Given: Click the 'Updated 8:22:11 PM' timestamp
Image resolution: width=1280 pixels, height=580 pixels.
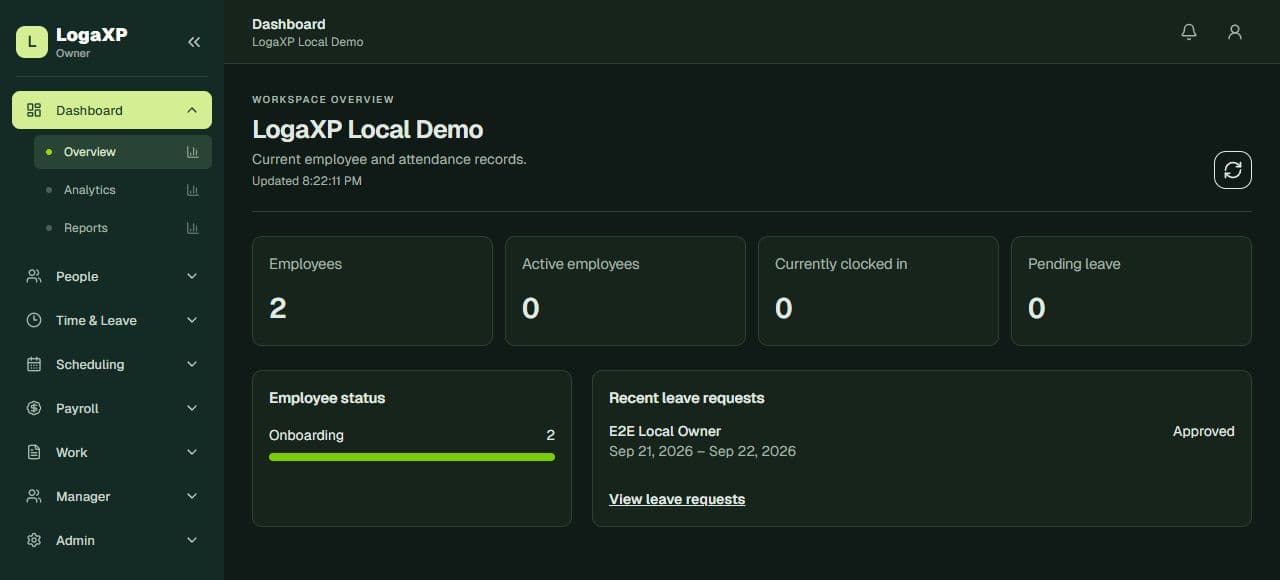Looking at the screenshot, I should (307, 181).
